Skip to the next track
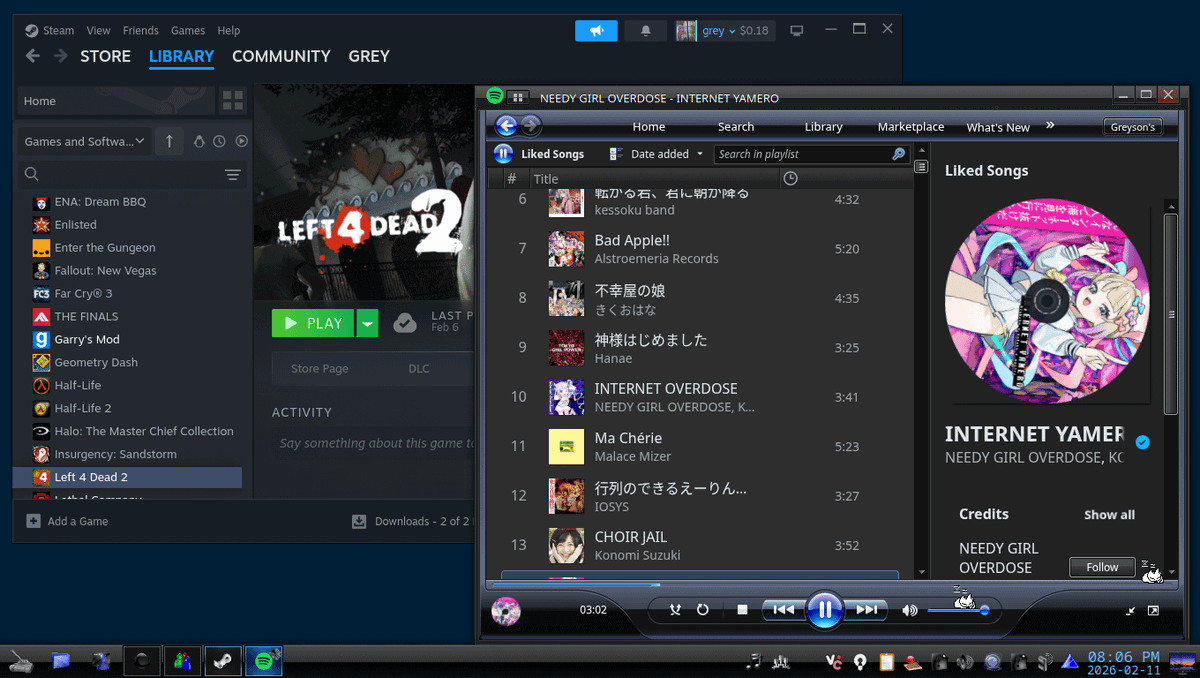 tap(866, 609)
